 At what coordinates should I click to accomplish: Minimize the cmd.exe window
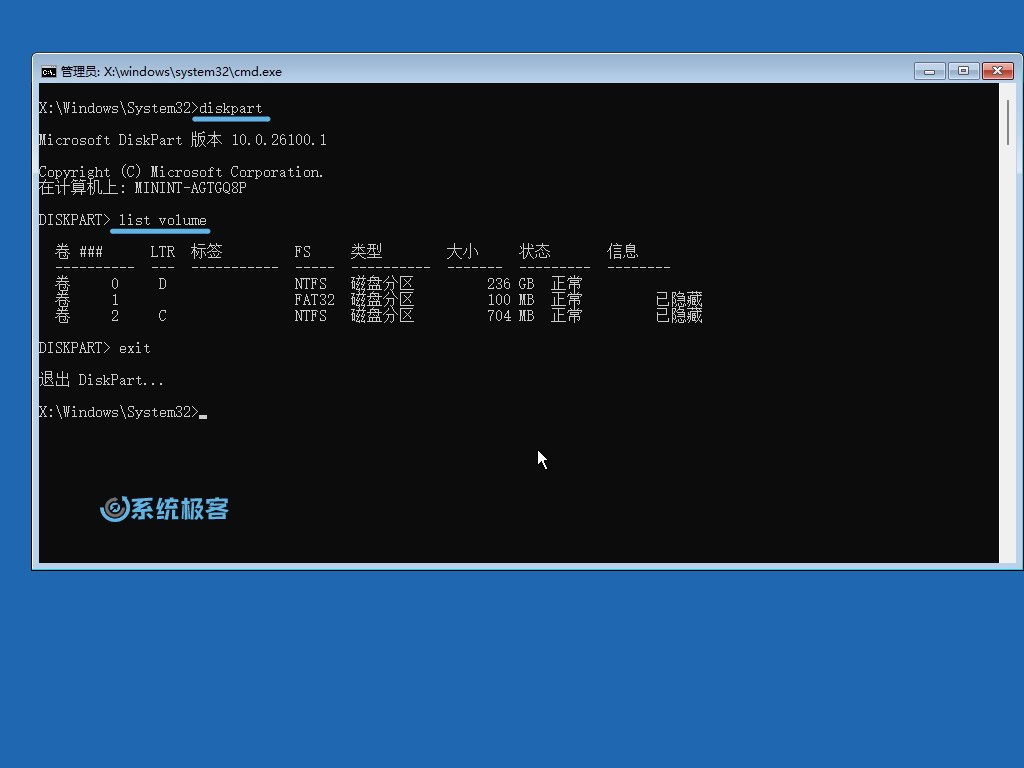(929, 71)
